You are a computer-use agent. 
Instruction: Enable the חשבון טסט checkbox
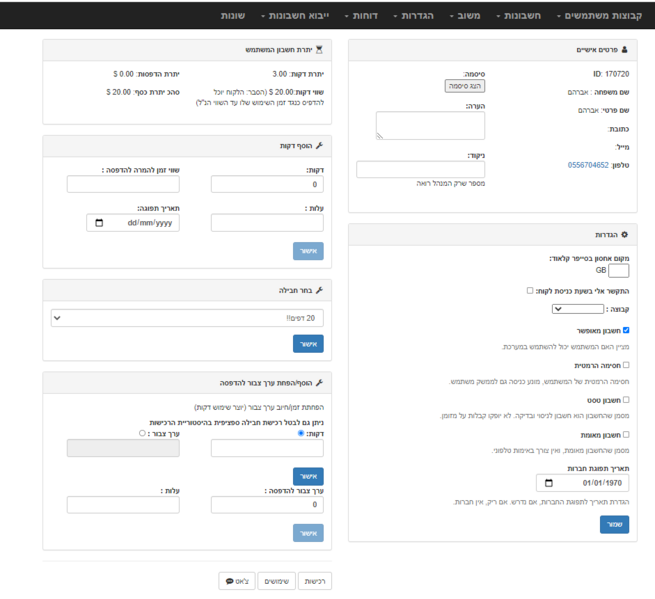click(626, 400)
